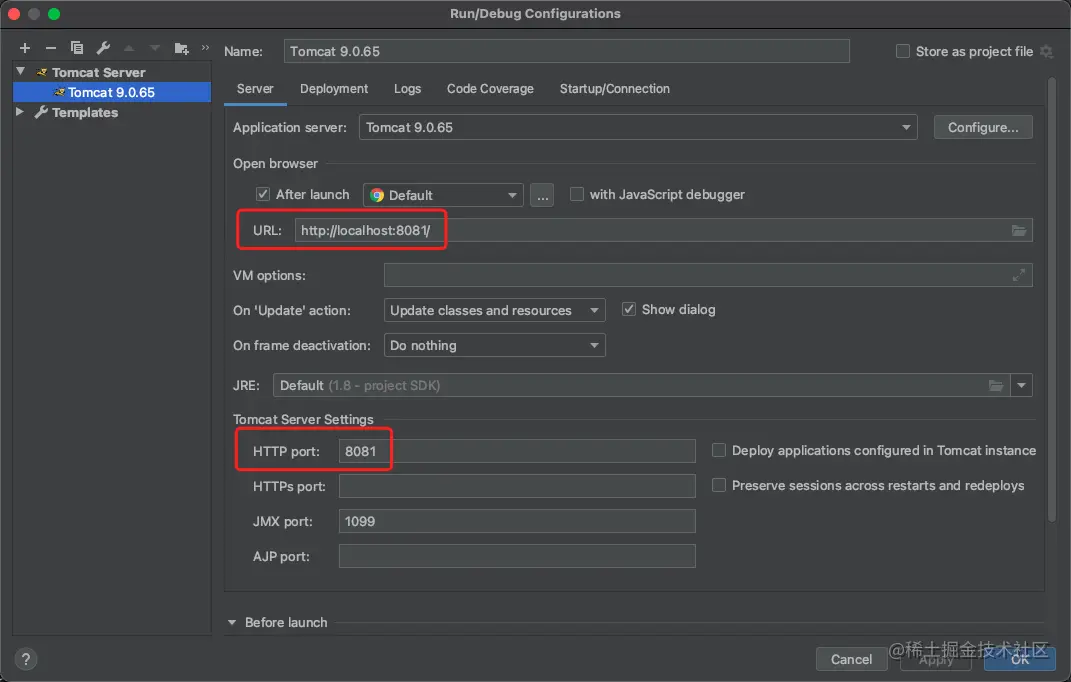Open the JRE dropdown arrow
Image resolution: width=1071 pixels, height=682 pixels.
(1021, 385)
